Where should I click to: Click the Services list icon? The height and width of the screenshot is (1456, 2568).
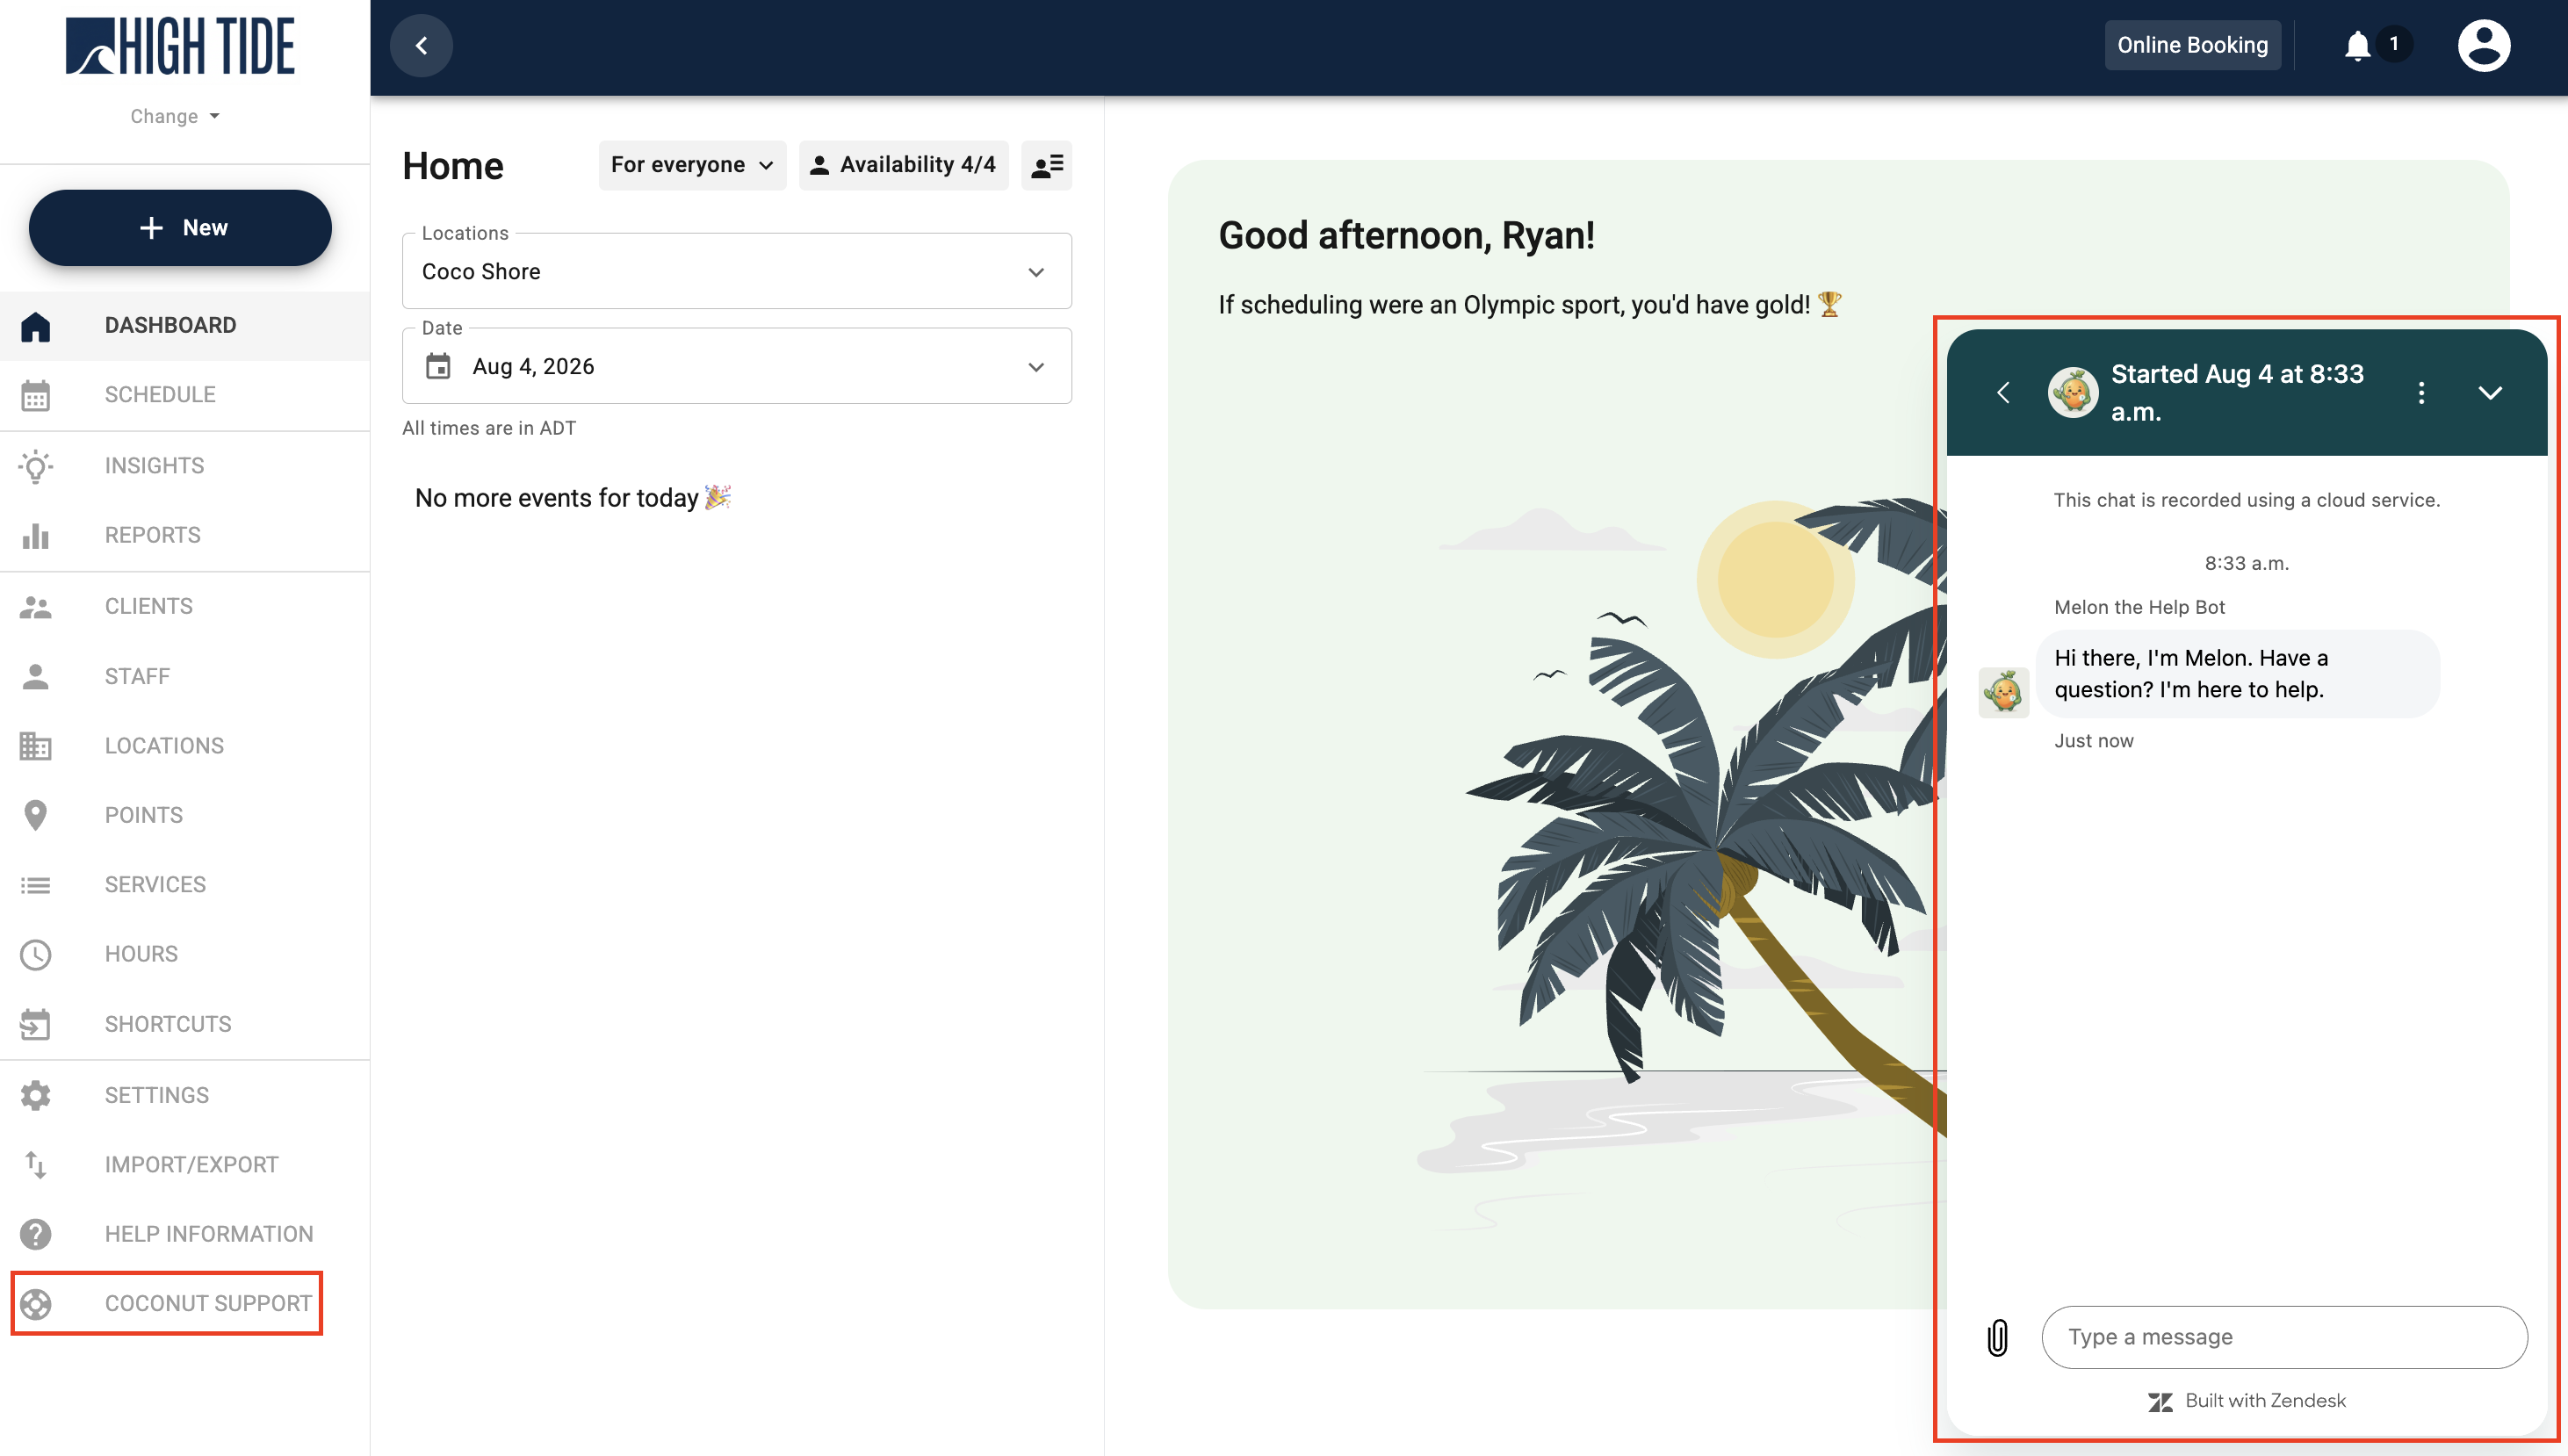36,885
